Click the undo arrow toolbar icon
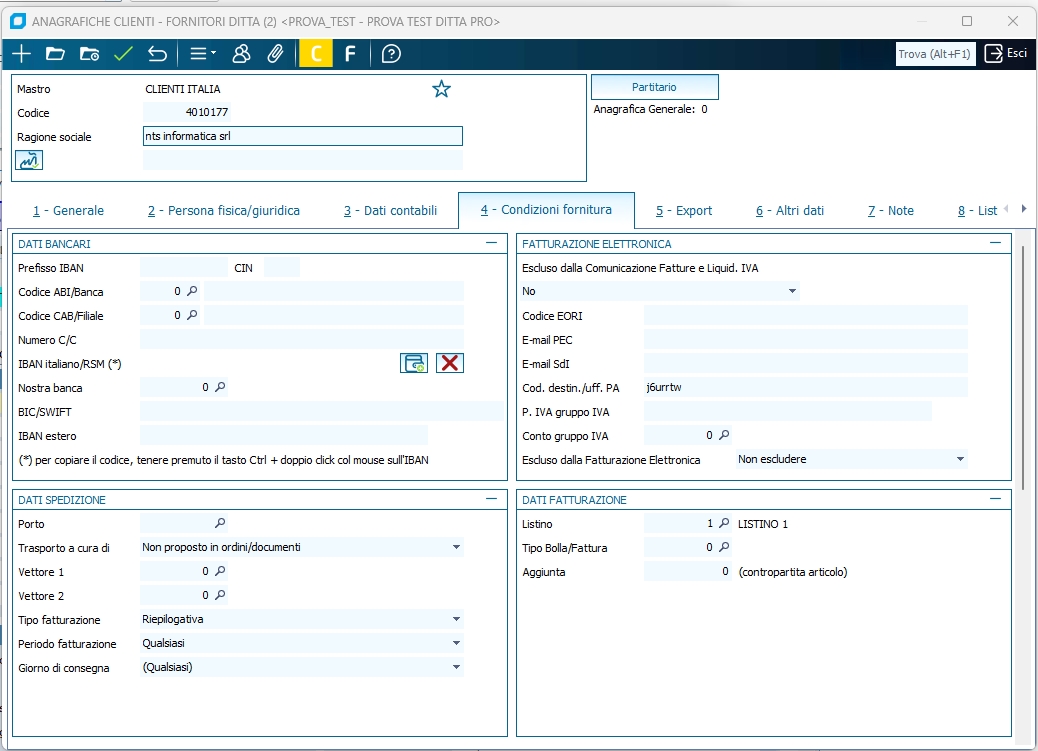The image size is (1038, 751). coord(157,54)
